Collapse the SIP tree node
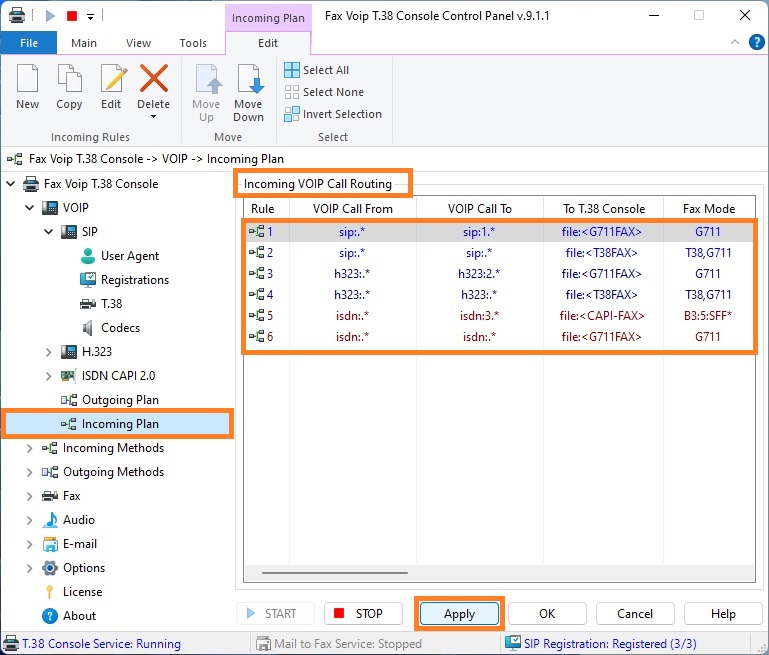 tap(49, 231)
